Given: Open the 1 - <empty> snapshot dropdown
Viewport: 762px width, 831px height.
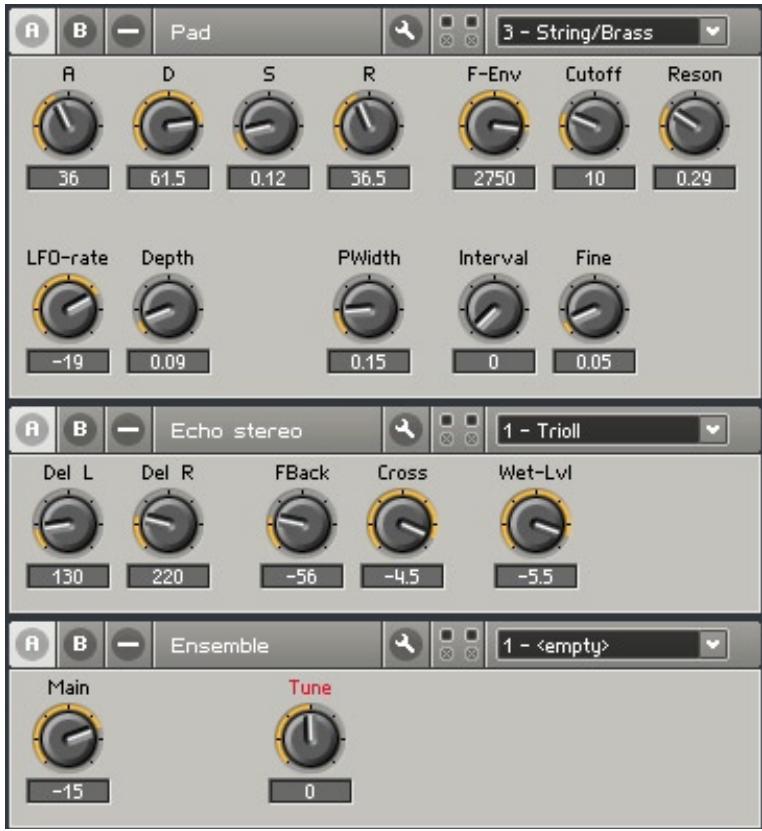Looking at the screenshot, I should pos(612,645).
